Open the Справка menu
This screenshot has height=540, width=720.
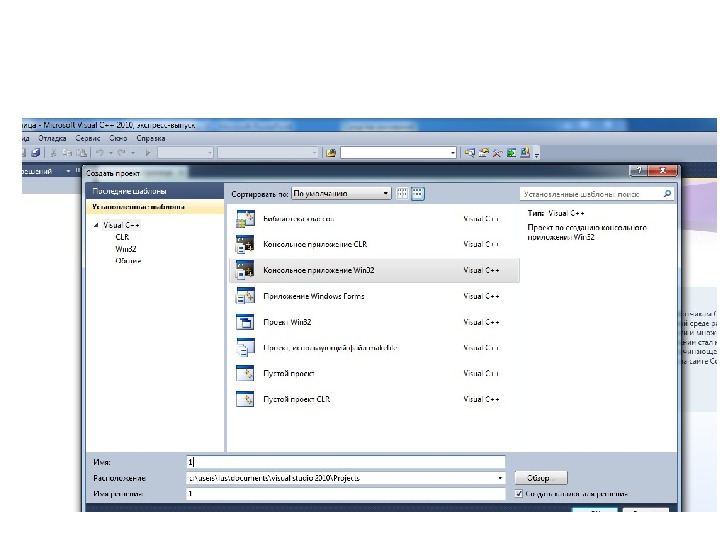[151, 138]
